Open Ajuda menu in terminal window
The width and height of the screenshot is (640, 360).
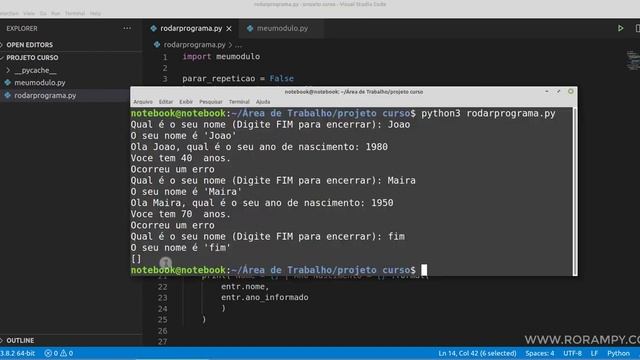tap(263, 102)
